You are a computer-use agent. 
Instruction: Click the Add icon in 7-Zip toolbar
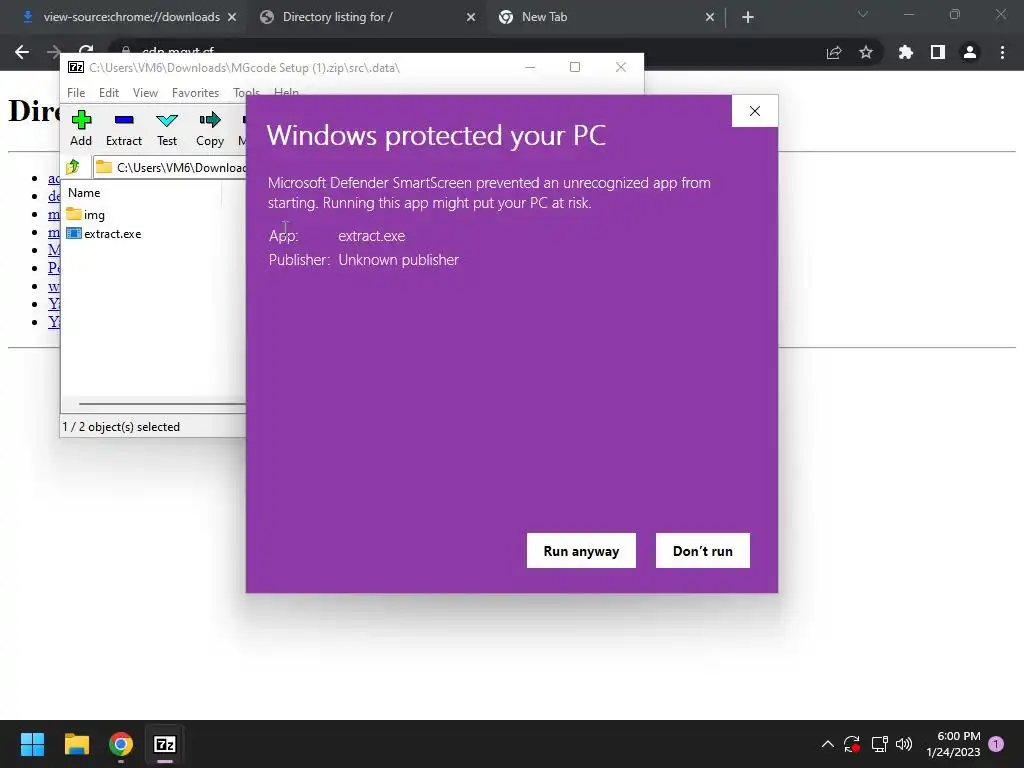81,129
